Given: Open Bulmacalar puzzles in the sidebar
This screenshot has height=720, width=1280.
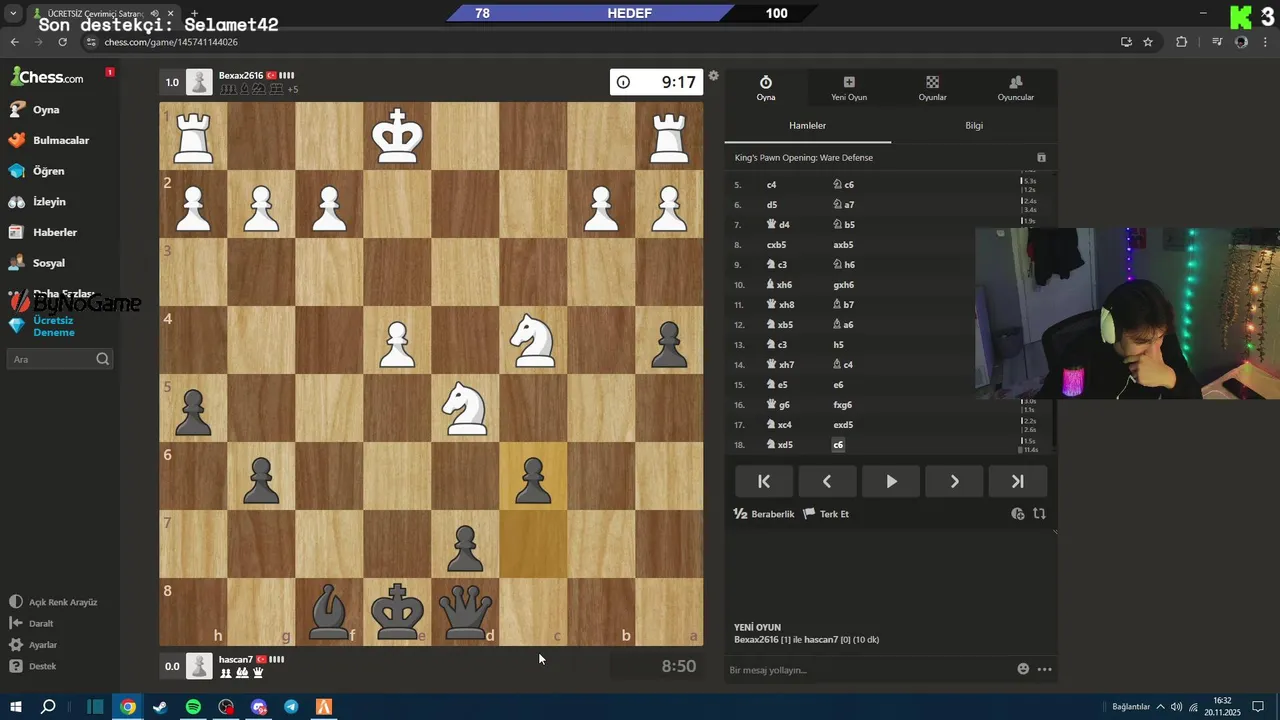Looking at the screenshot, I should point(49,140).
